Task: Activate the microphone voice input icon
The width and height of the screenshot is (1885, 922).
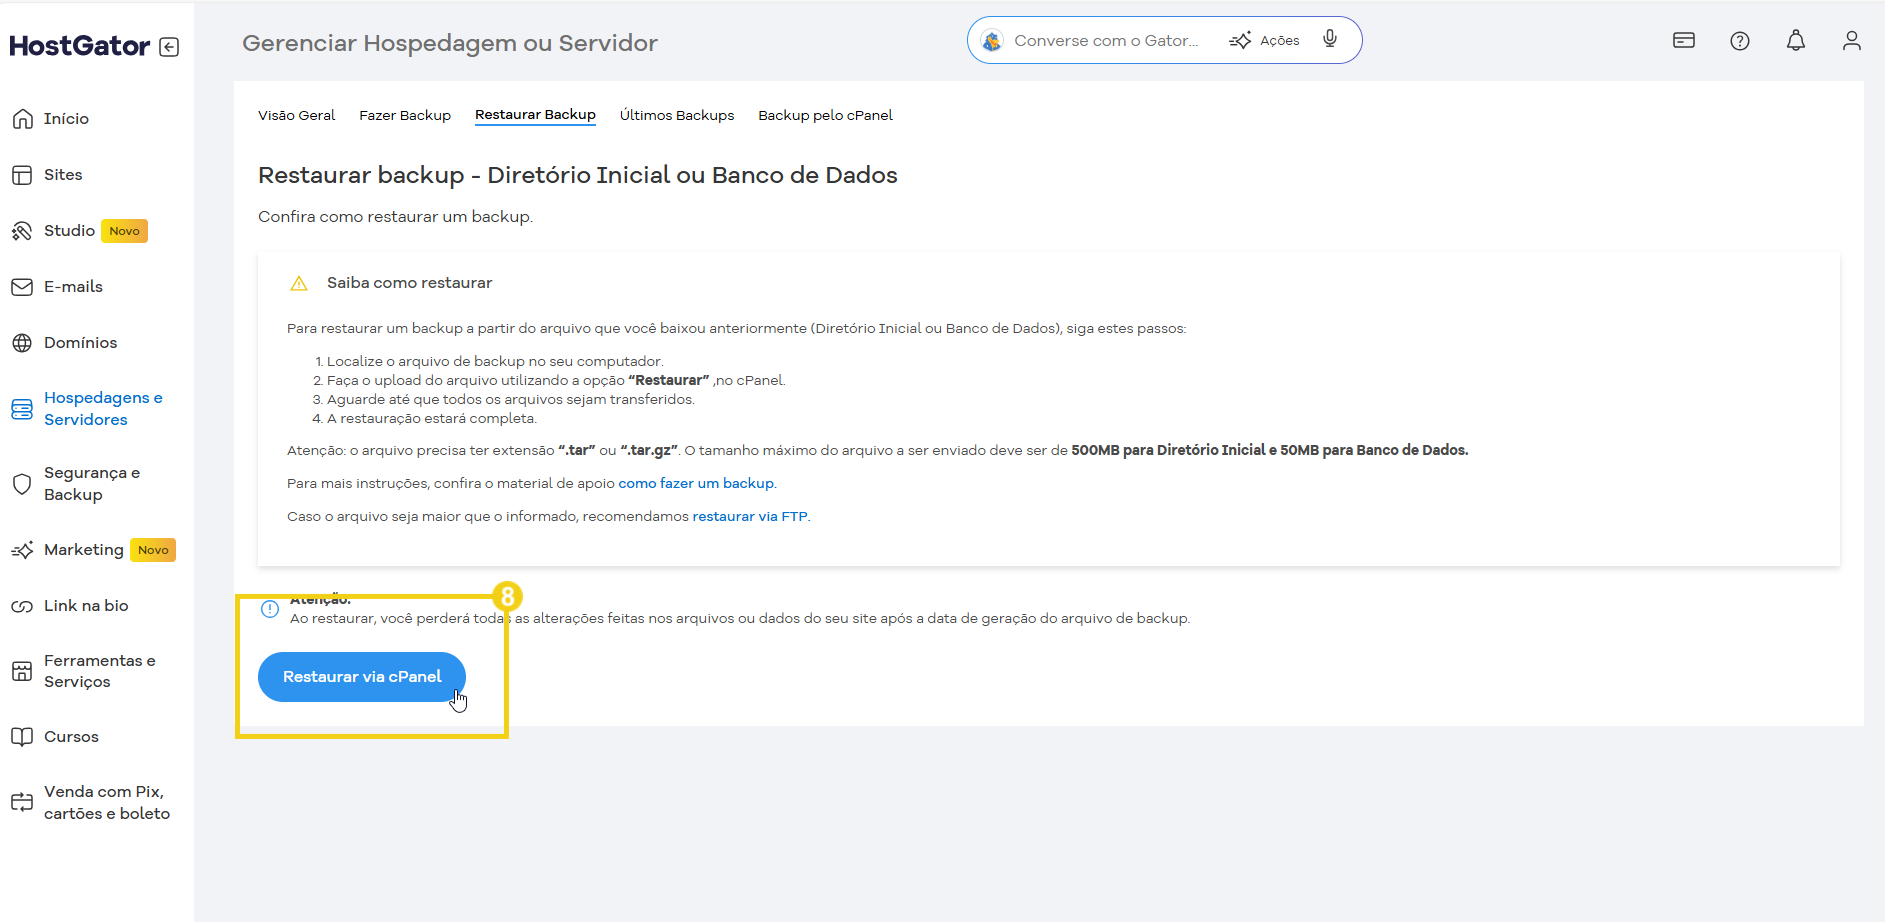Action: pos(1330,39)
